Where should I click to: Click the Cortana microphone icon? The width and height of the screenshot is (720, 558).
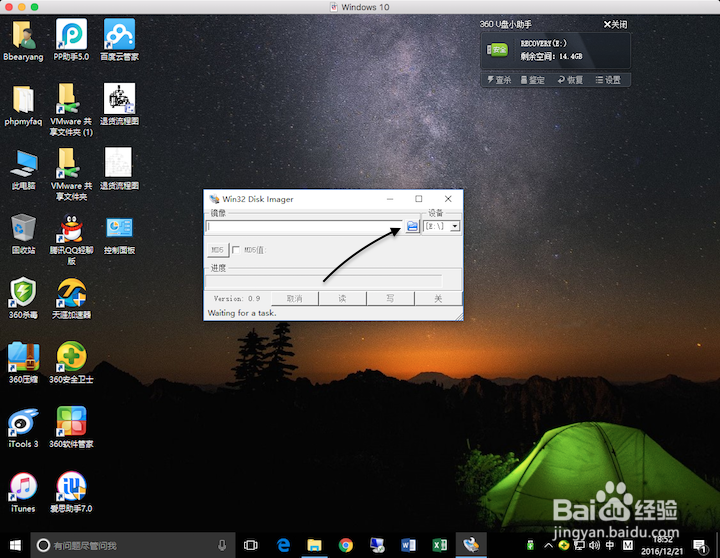tap(222, 545)
